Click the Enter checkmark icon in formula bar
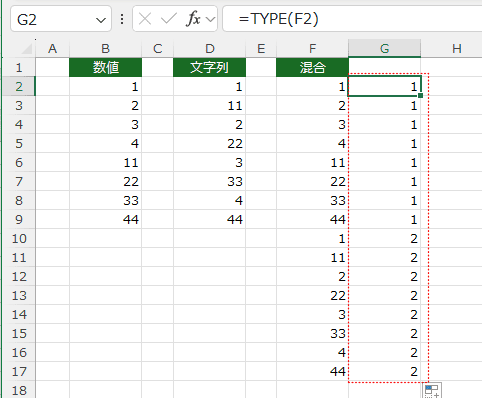This screenshot has width=482, height=398. pos(168,19)
